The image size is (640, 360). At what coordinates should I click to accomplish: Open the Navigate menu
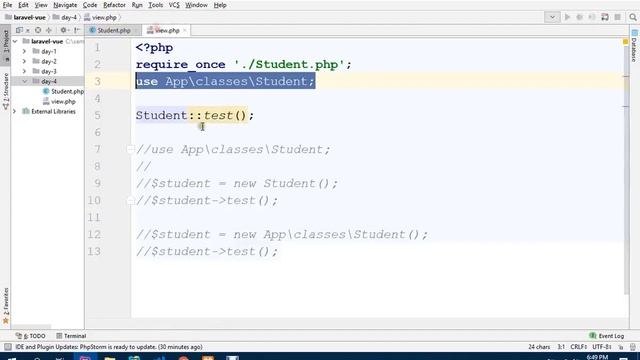tap(65, 5)
